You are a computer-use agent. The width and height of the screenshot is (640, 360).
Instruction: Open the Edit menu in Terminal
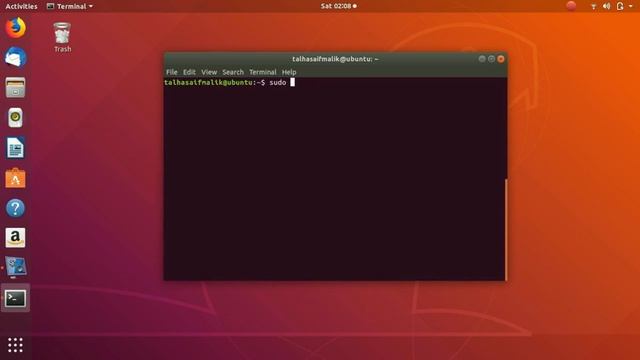[189, 72]
